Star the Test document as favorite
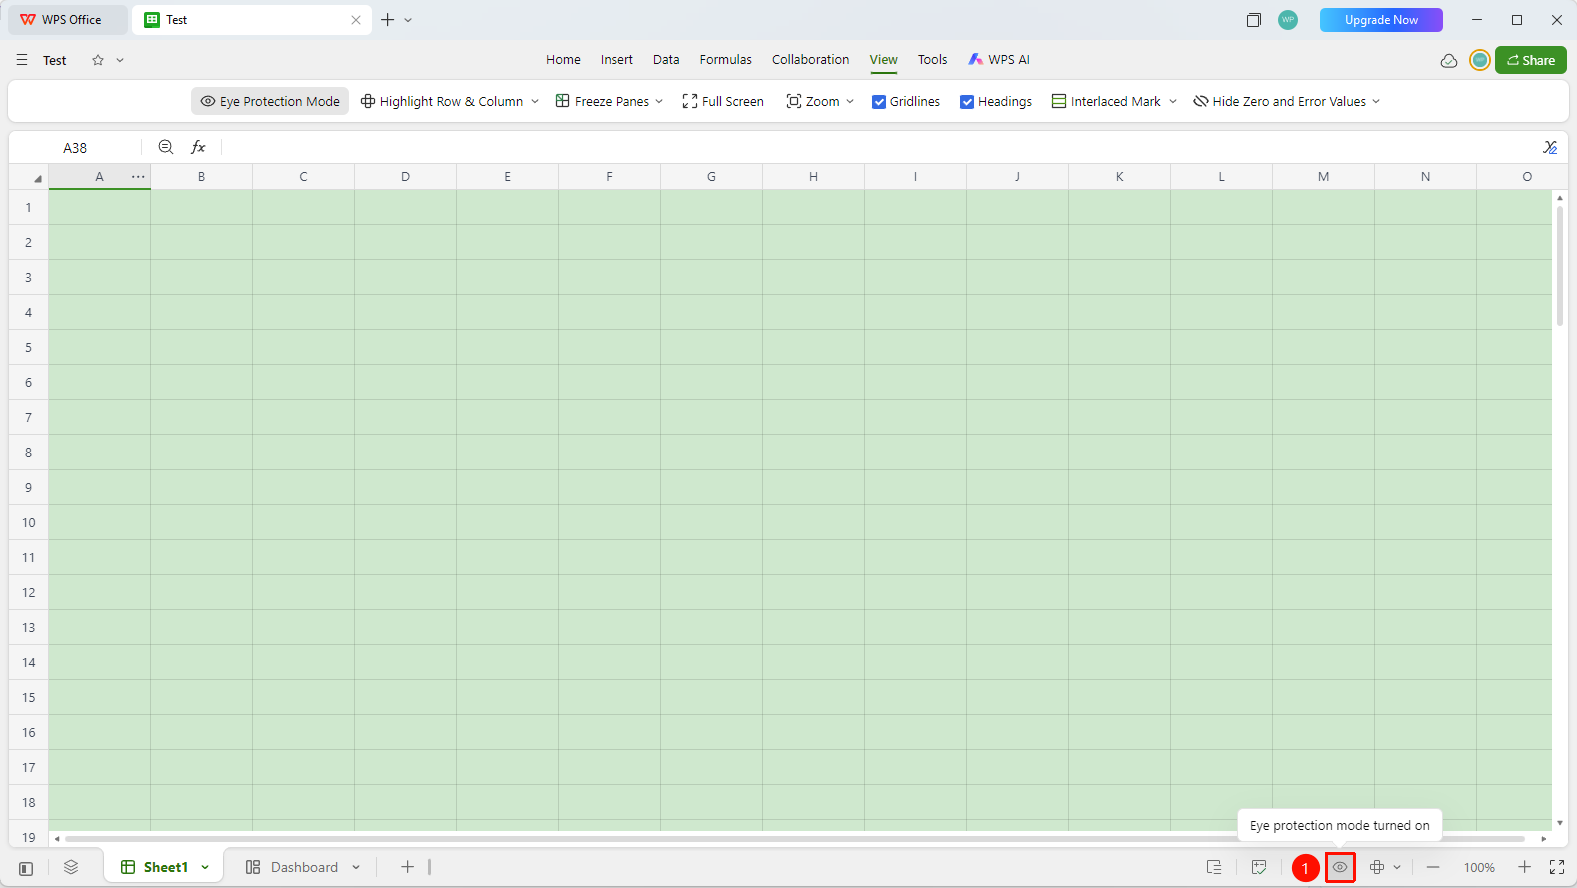 pyautogui.click(x=98, y=60)
